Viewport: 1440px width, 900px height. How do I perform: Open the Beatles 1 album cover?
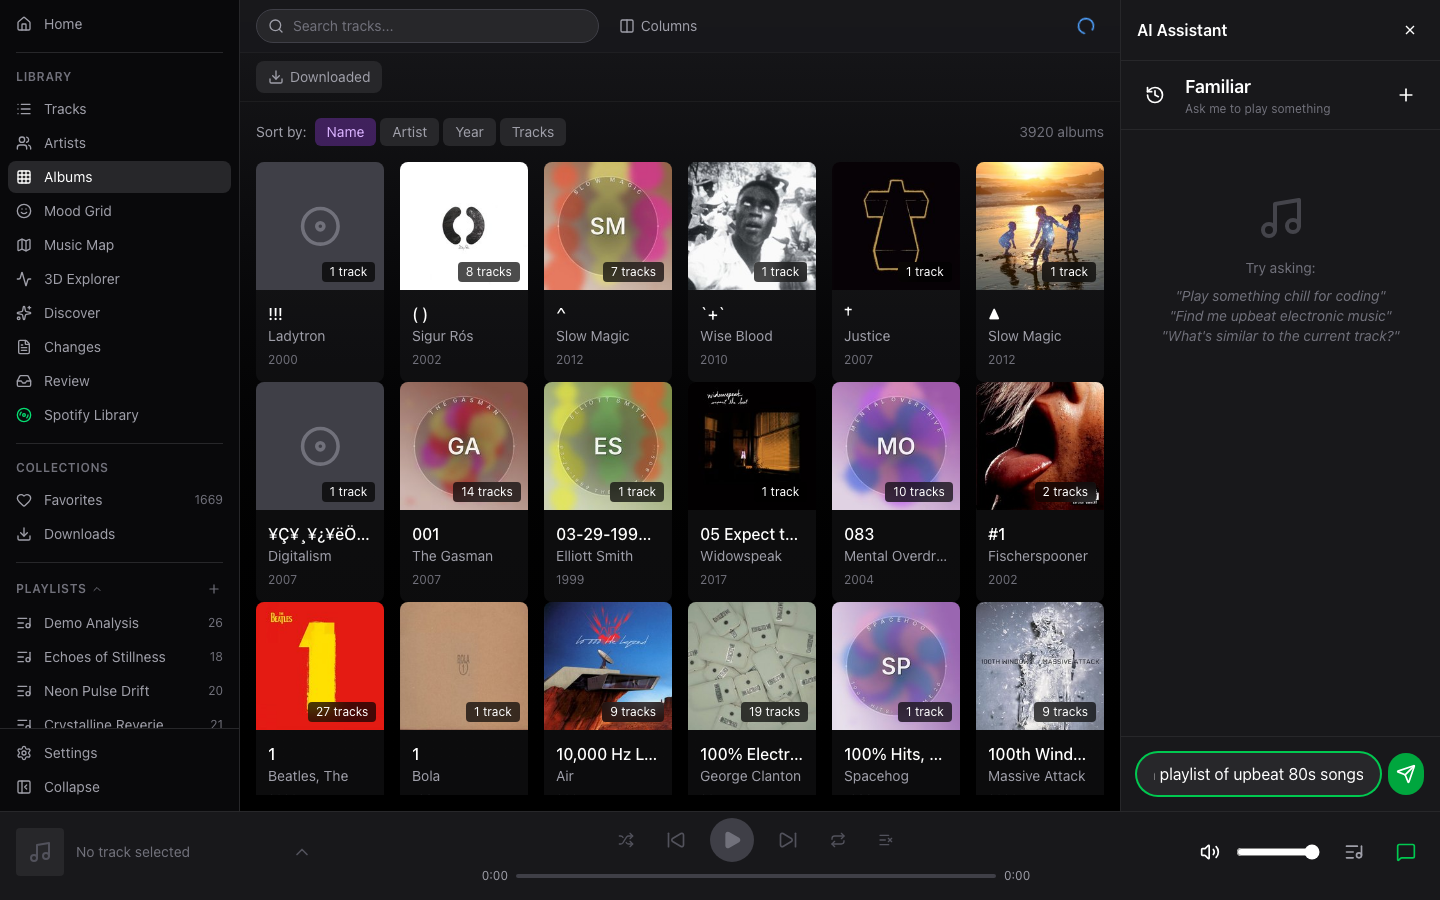(x=320, y=666)
